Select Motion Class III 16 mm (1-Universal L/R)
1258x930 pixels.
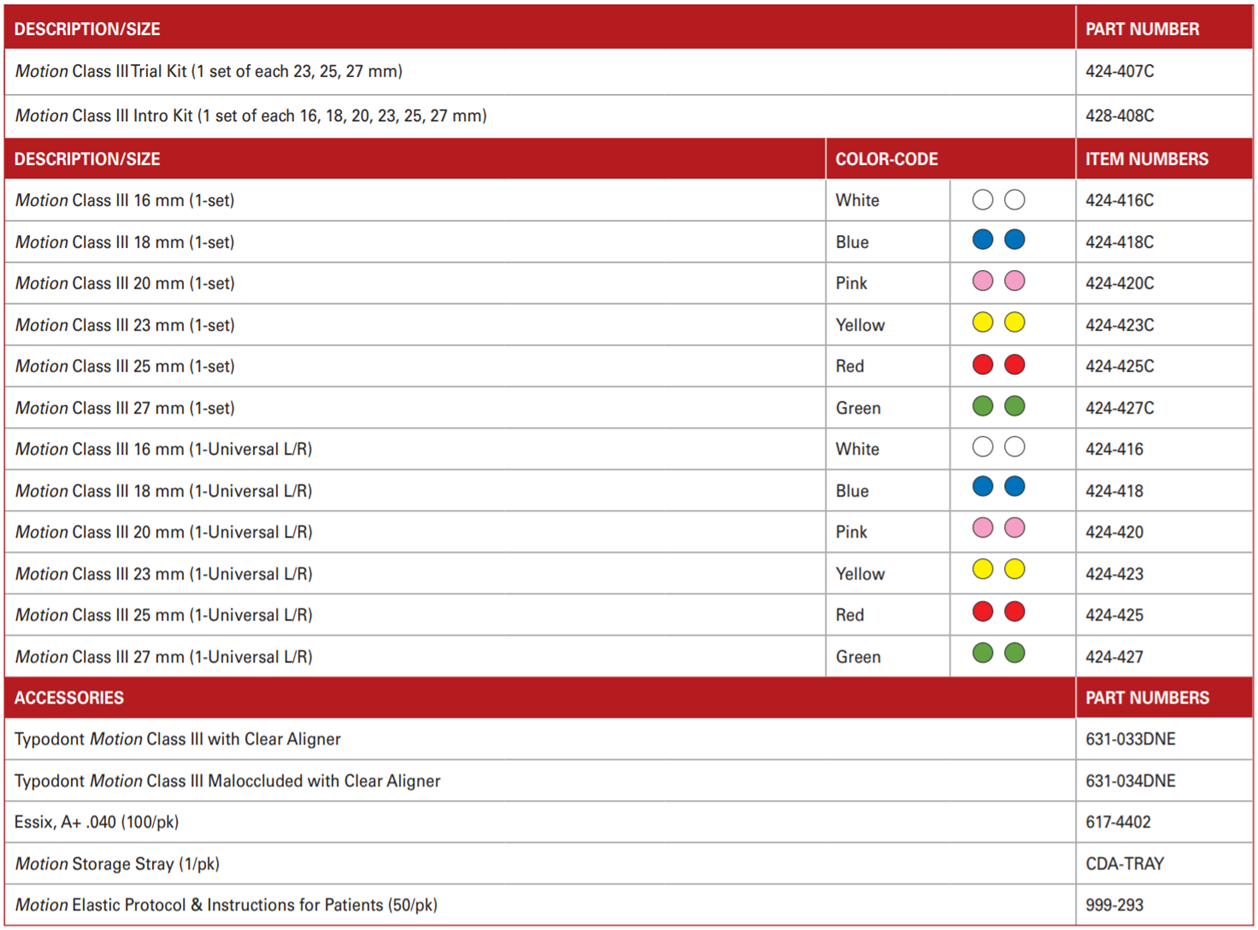tap(164, 449)
